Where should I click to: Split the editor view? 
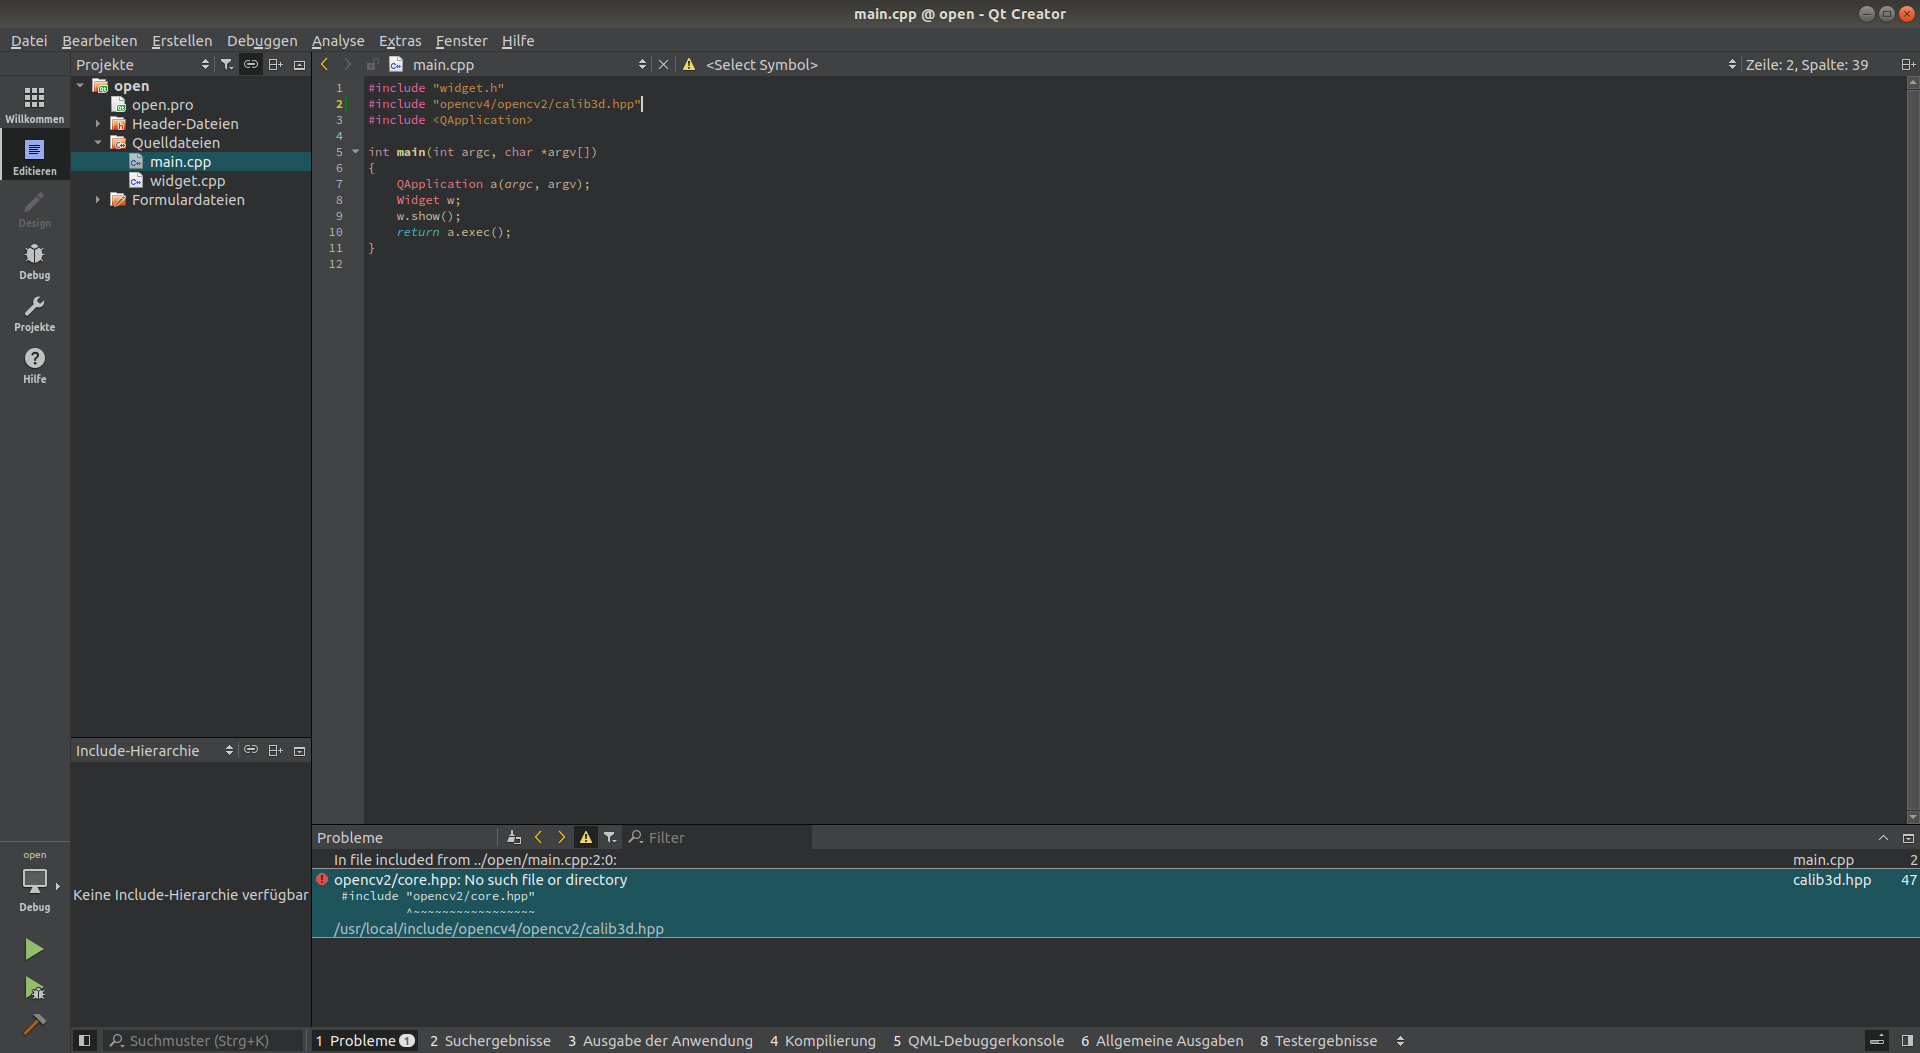pyautogui.click(x=1907, y=64)
